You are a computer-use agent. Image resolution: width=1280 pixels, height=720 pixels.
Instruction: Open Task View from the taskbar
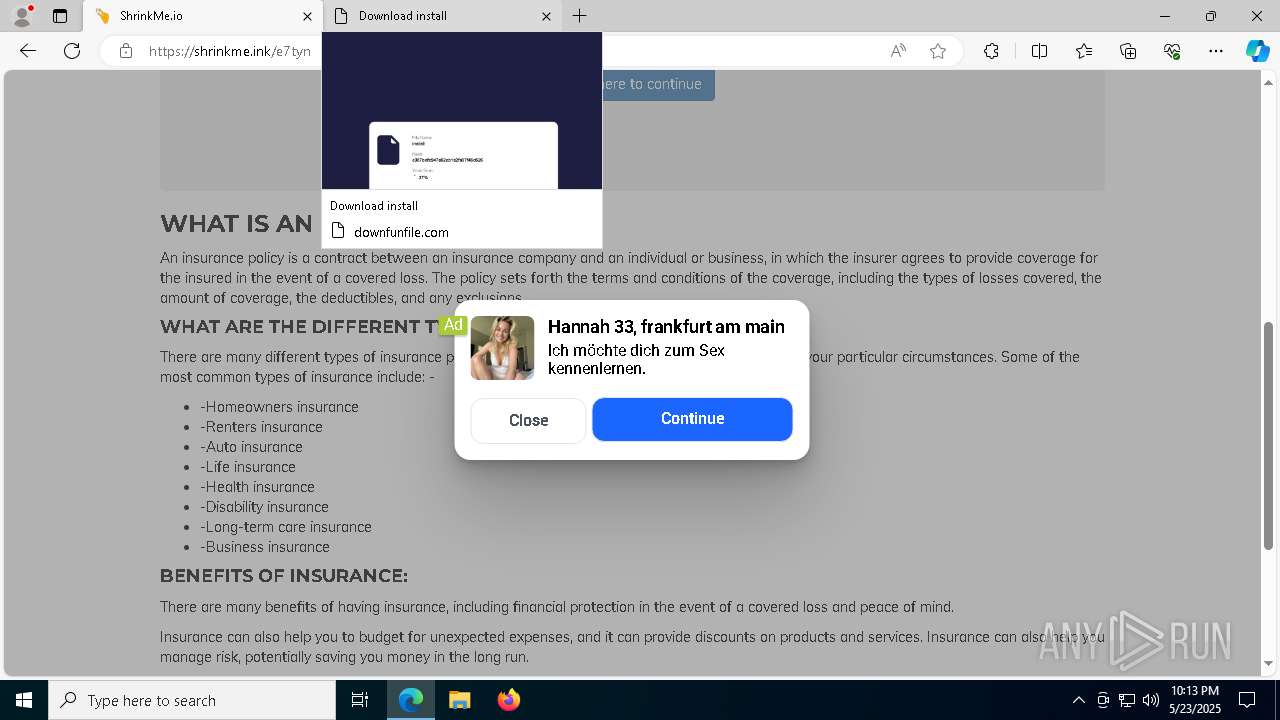360,700
